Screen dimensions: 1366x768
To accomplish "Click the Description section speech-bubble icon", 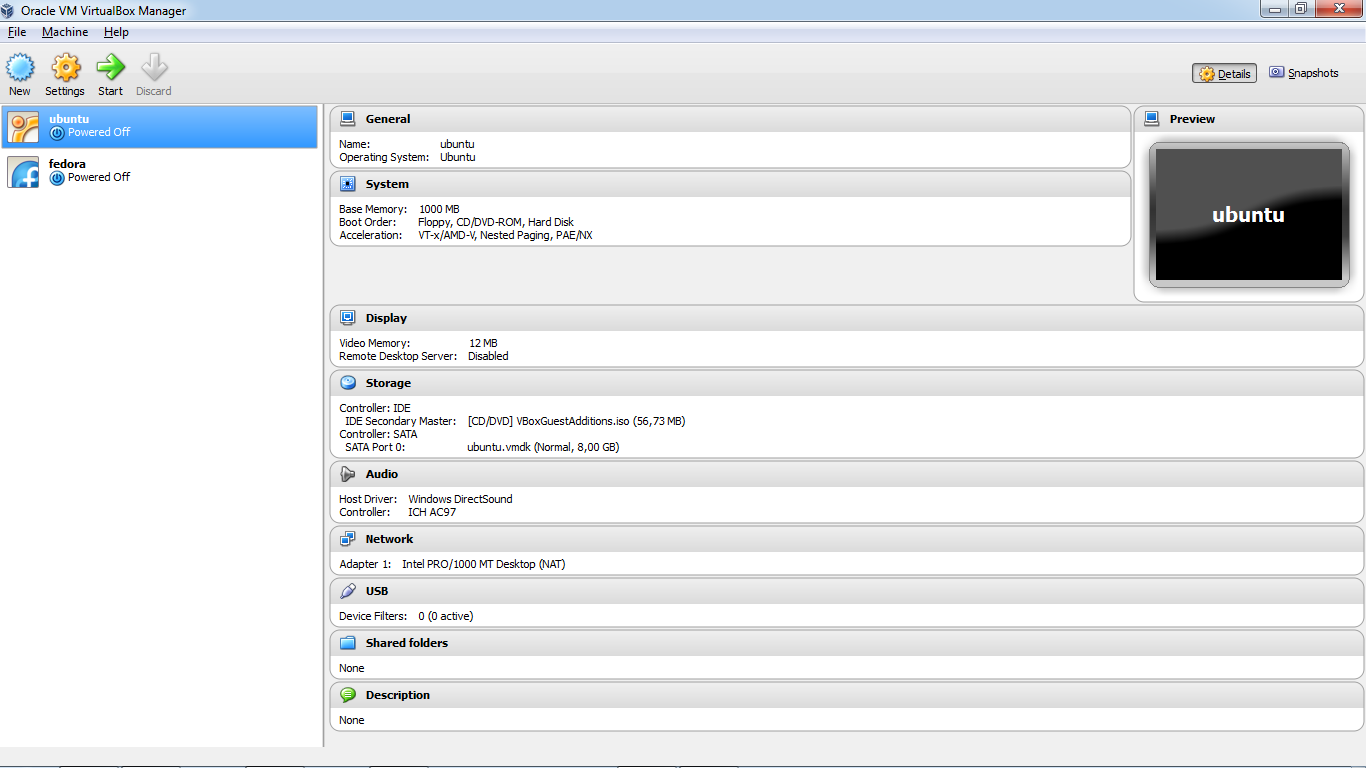I will [348, 695].
